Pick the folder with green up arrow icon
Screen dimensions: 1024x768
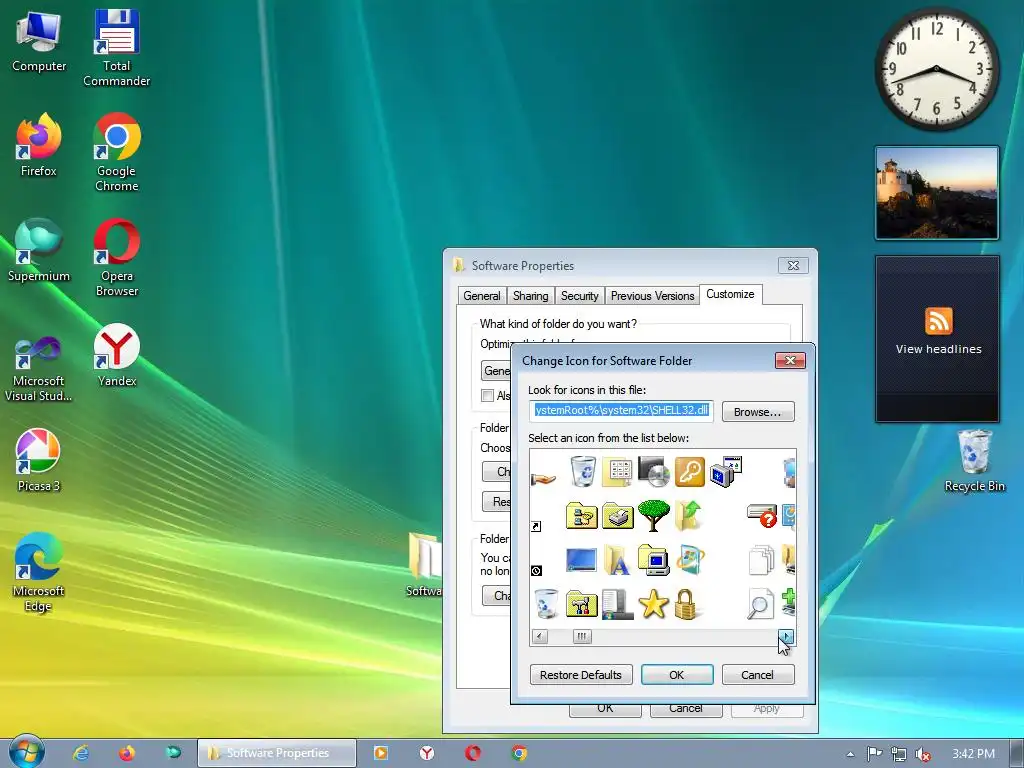(689, 515)
